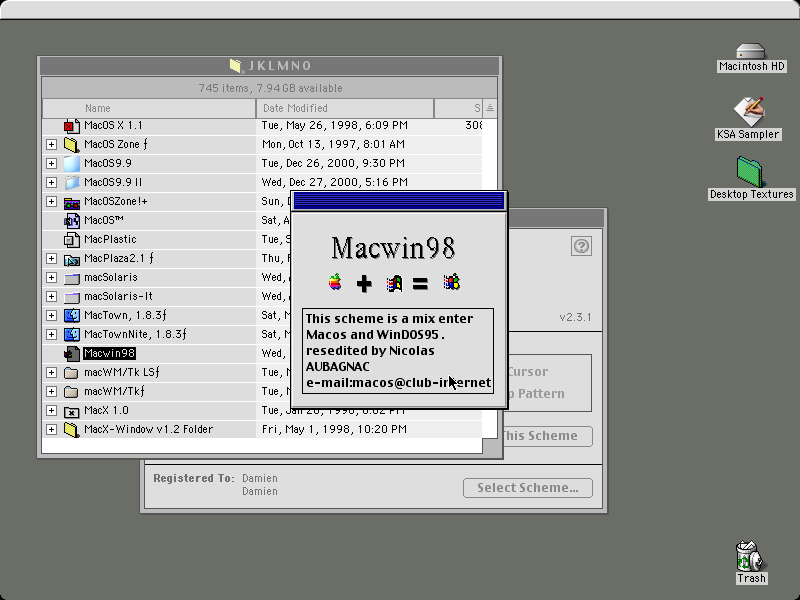Select the KSA Sampler desktop icon
Image resolution: width=800 pixels, height=600 pixels.
pos(748,111)
